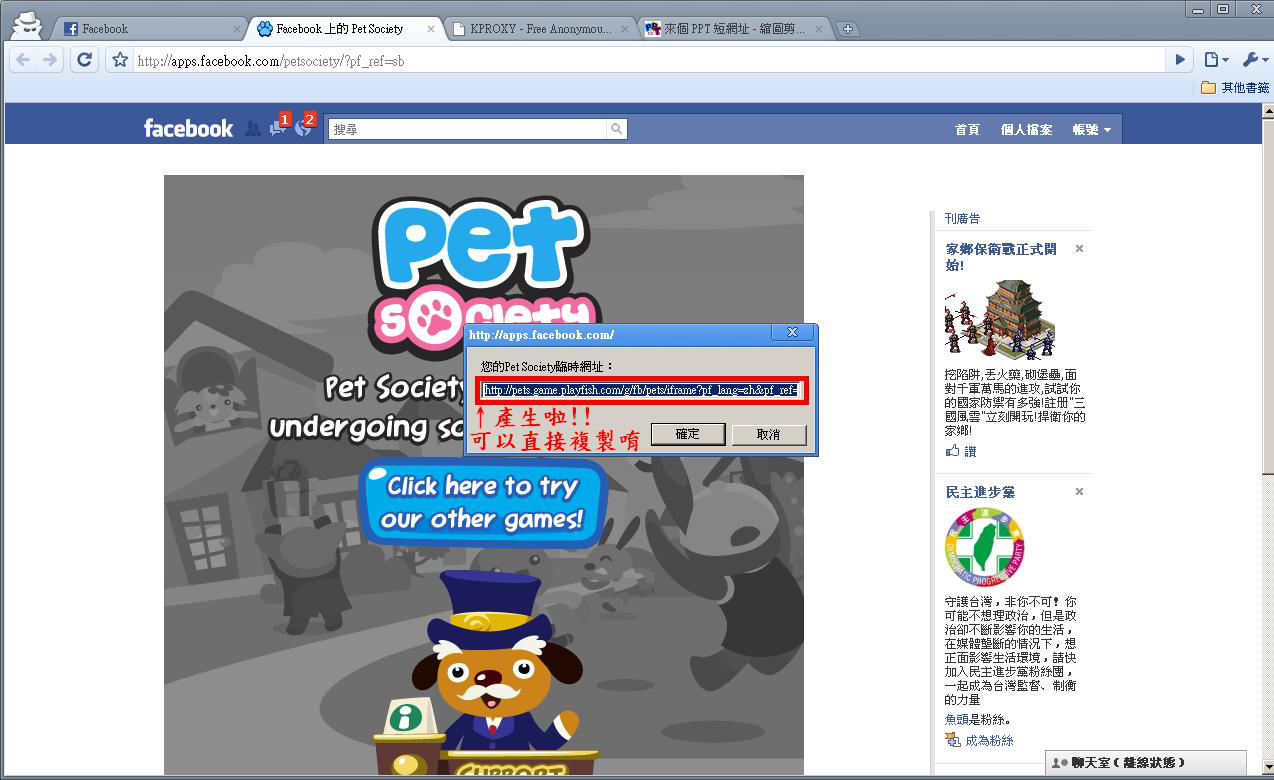Open Facebook friend requests icon
Viewport: 1274px width, 780px height.
click(252, 128)
